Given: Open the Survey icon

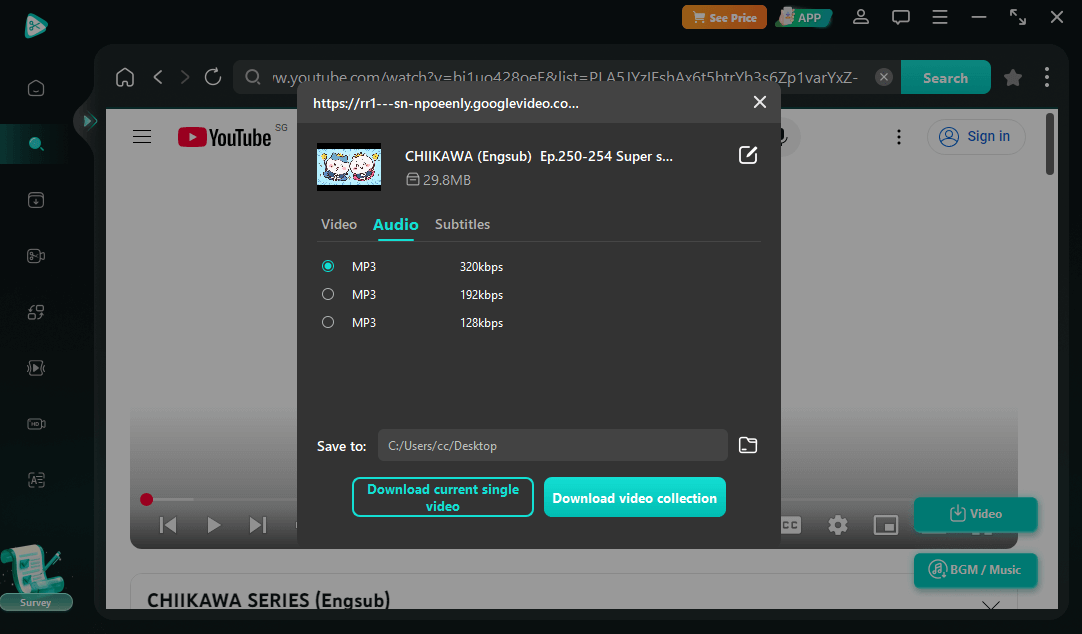Looking at the screenshot, I should (35, 578).
